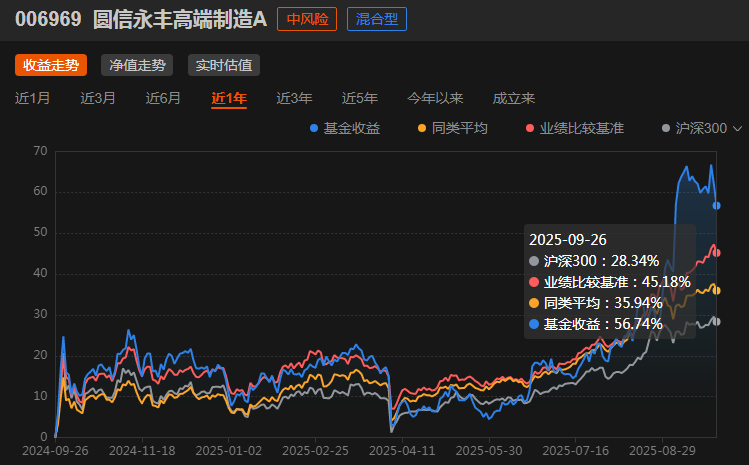Show 今年以来 performance range
The height and width of the screenshot is (465, 749).
[435, 98]
